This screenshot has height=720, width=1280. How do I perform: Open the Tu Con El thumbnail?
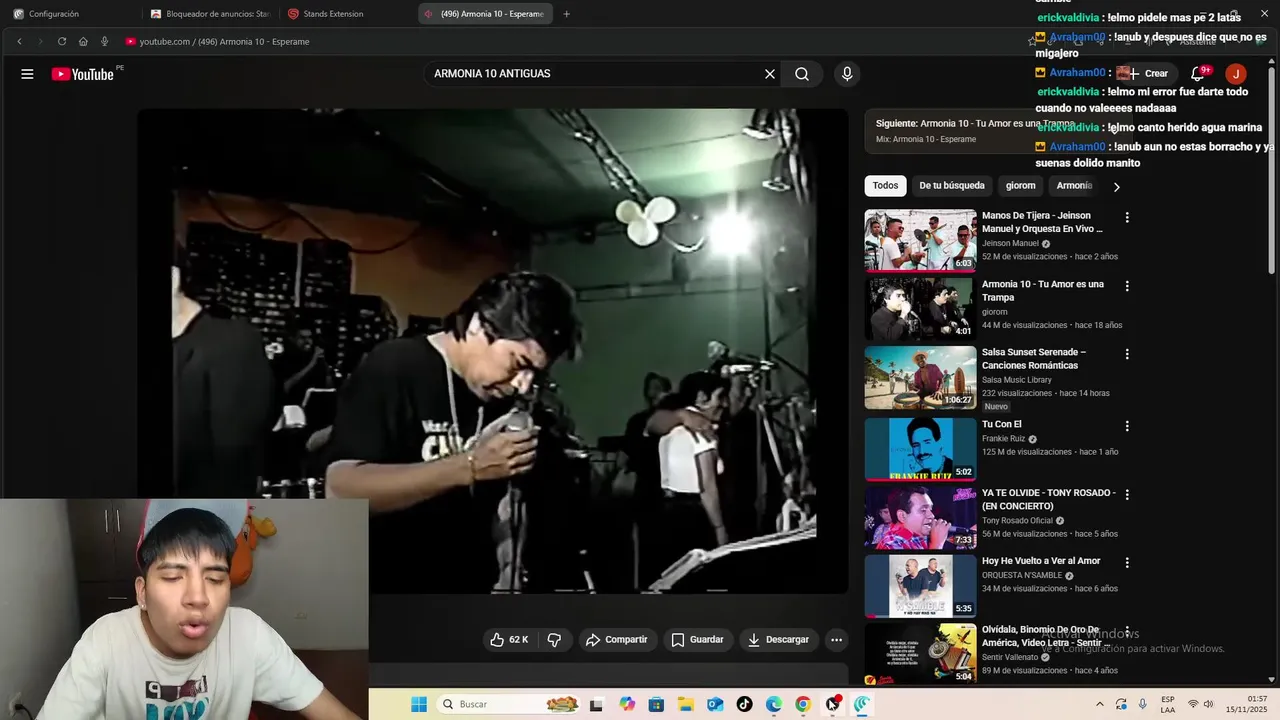click(920, 449)
